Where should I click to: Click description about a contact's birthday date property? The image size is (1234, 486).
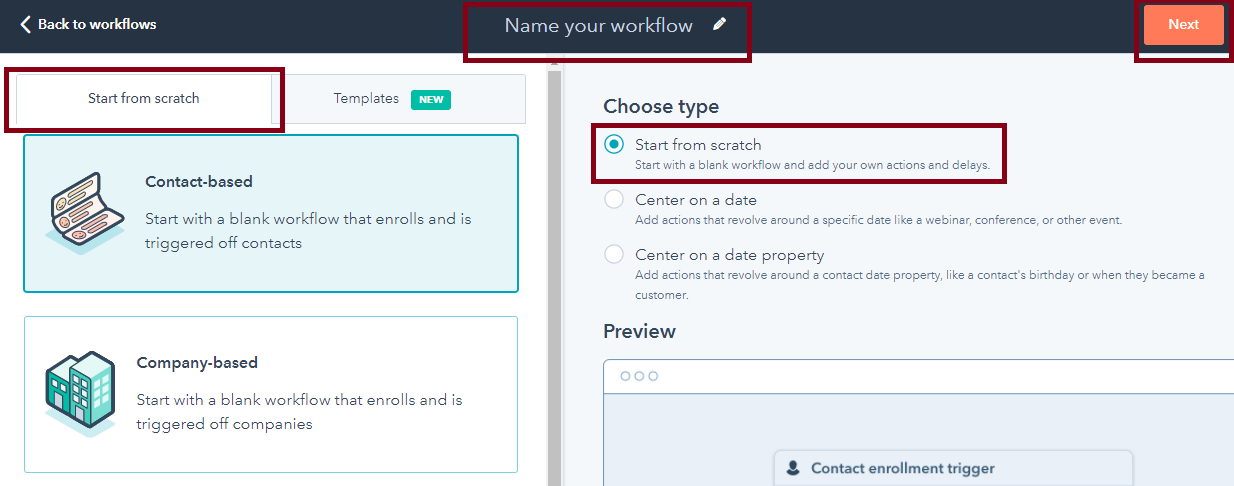coord(920,285)
